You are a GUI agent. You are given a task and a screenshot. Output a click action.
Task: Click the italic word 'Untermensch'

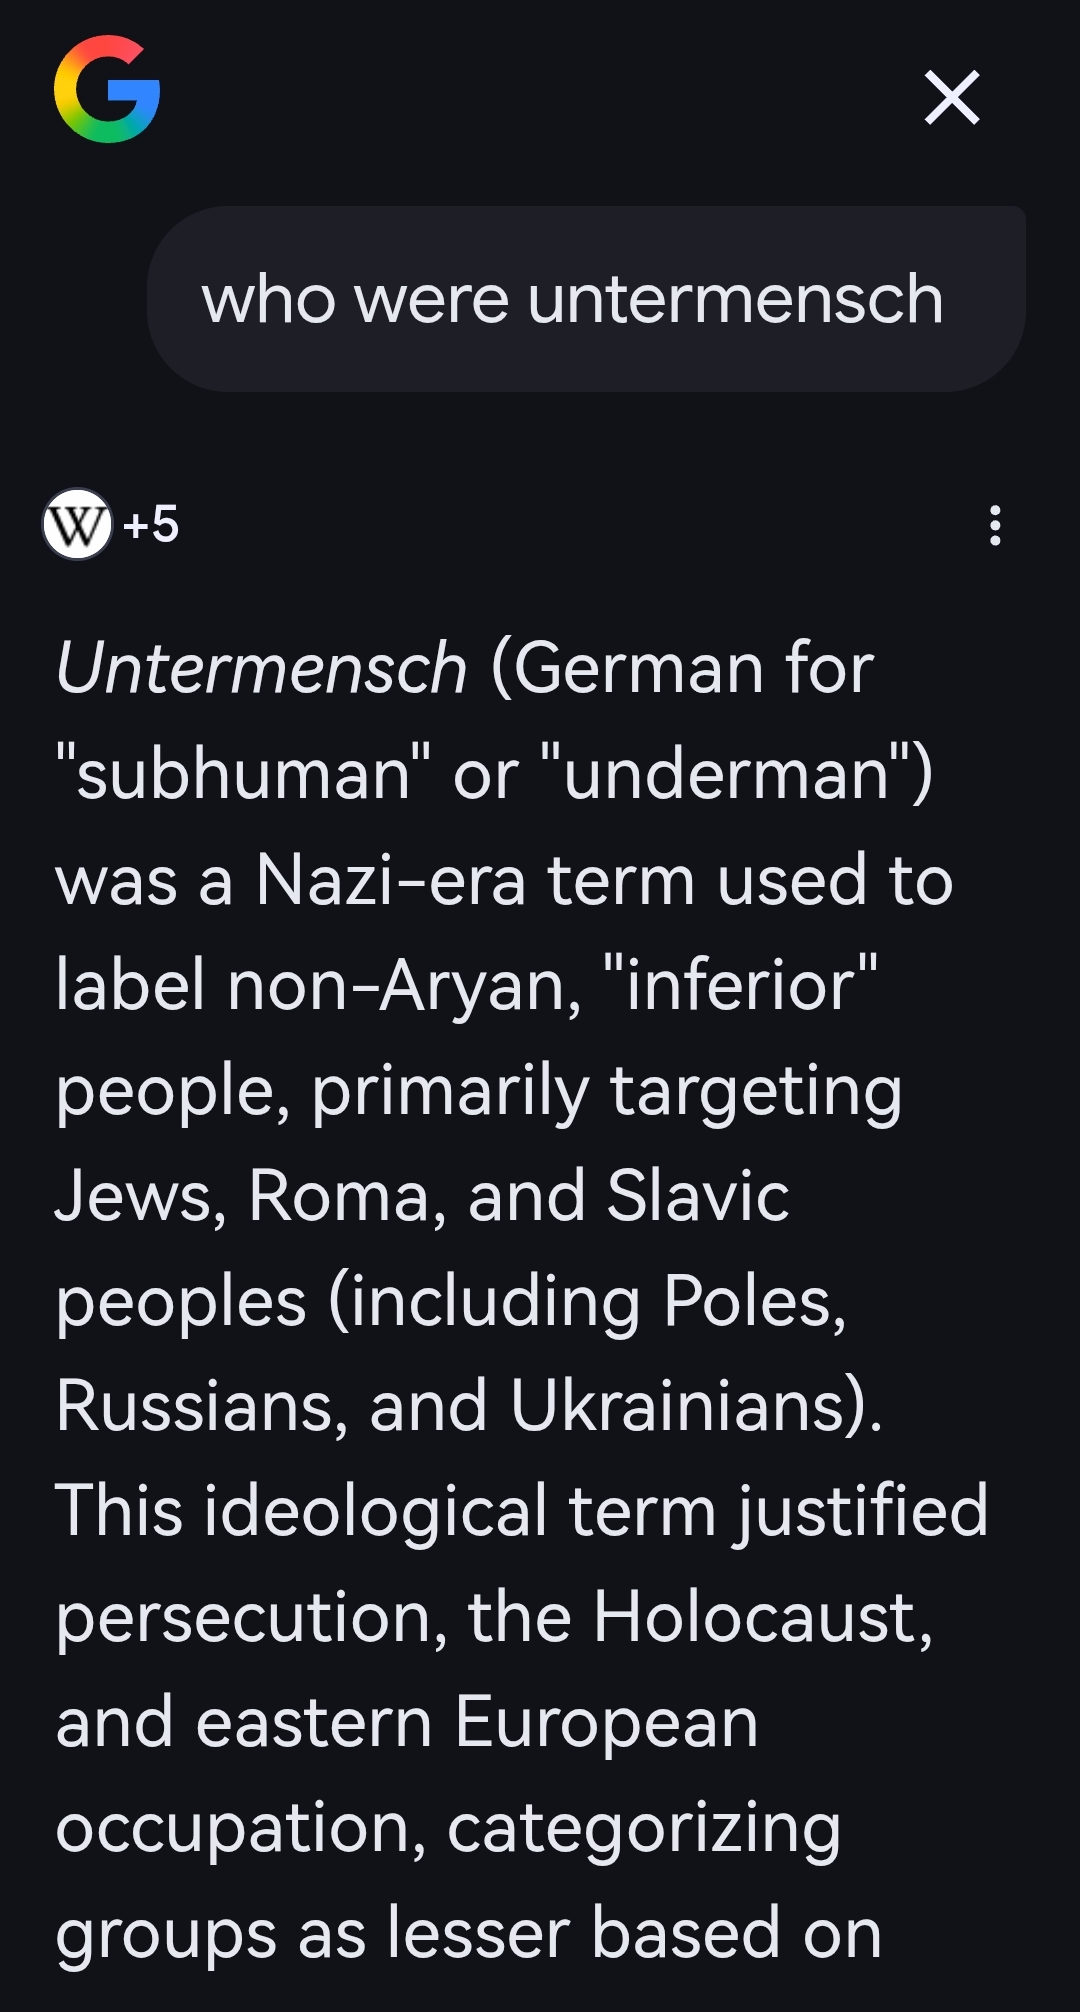point(262,668)
